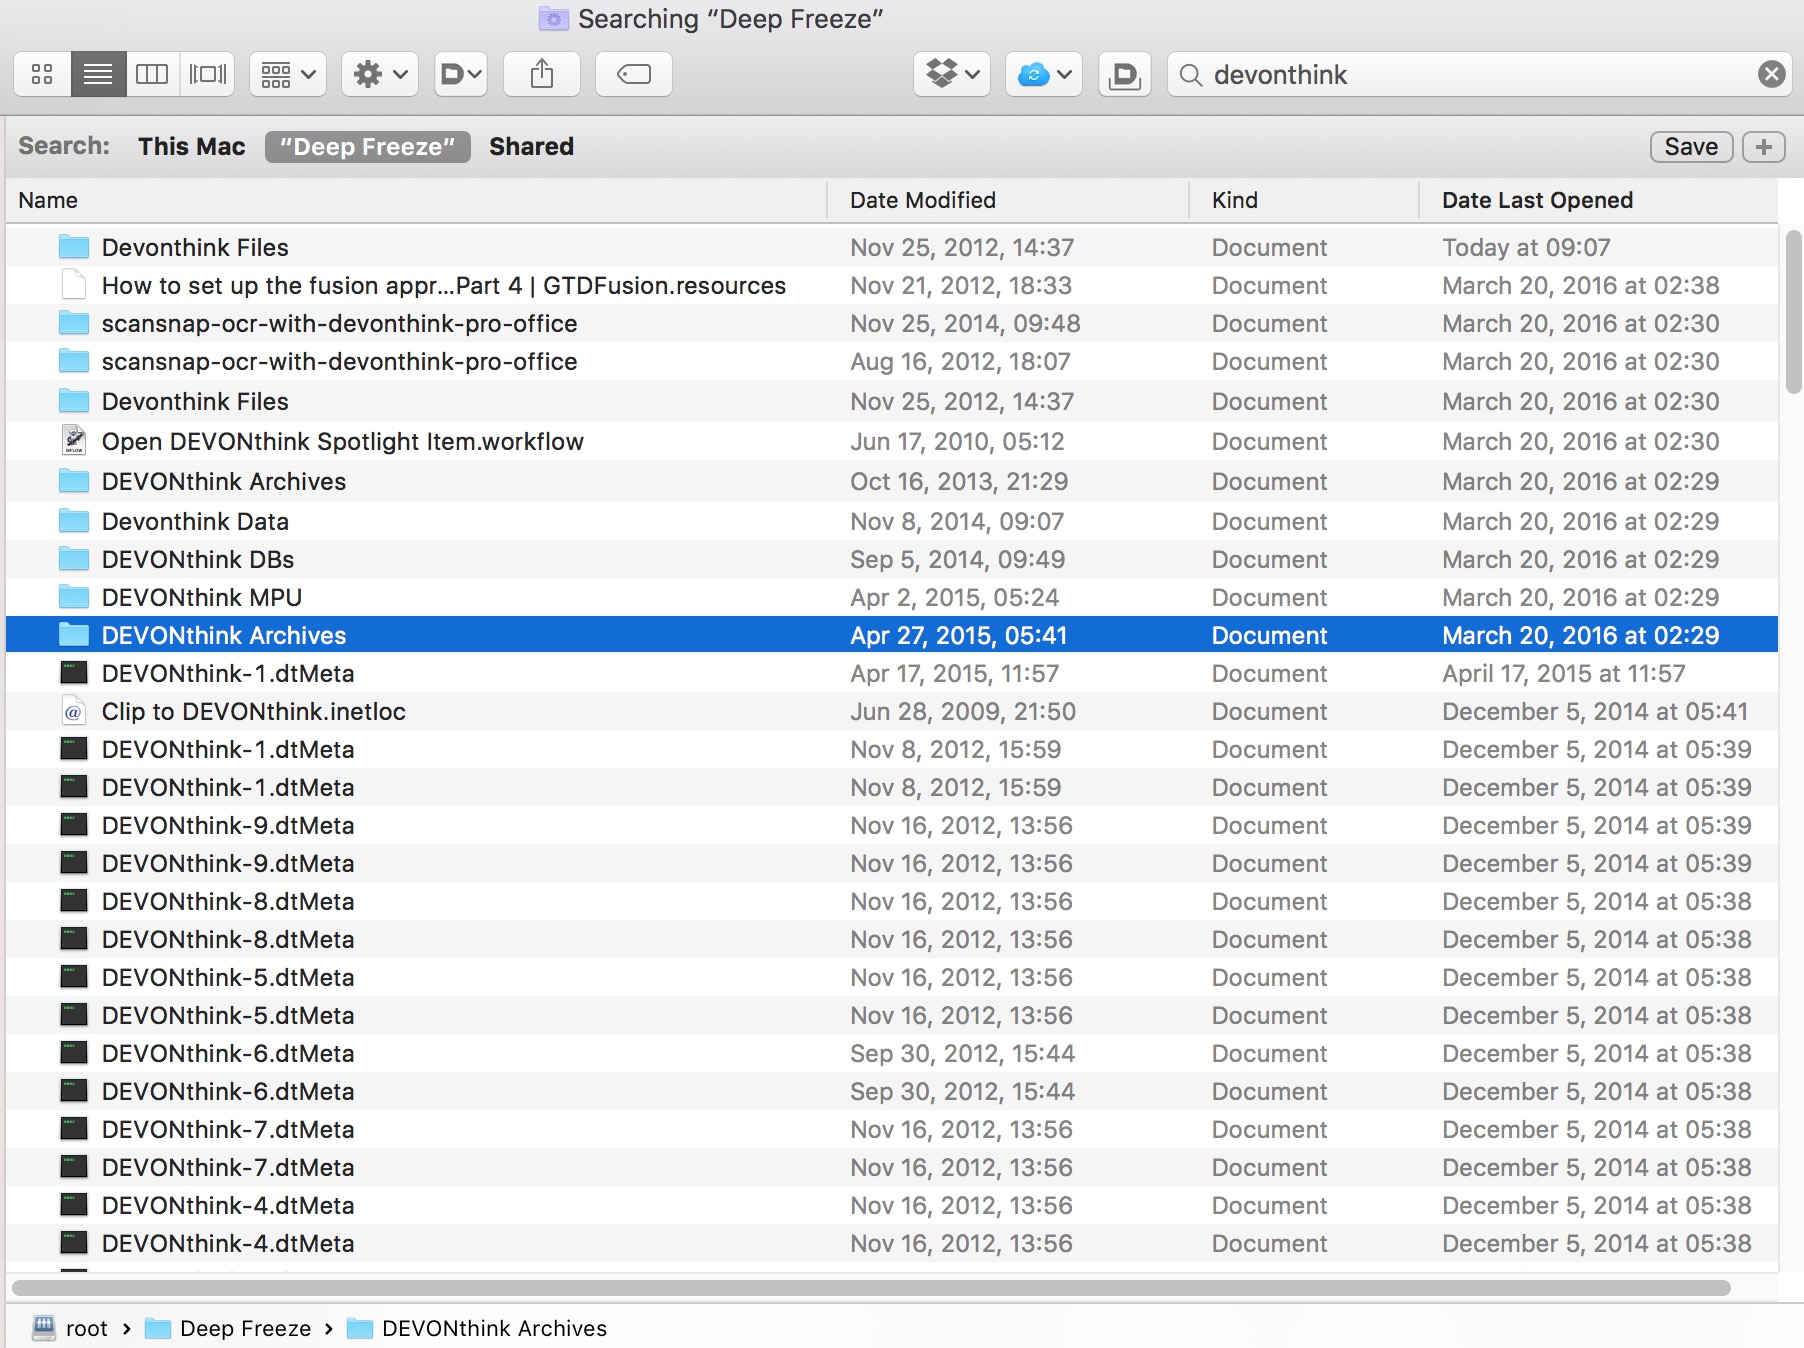Screen dimensions: 1804x1348
Task: Click the Share toolbar button
Action: point(542,74)
